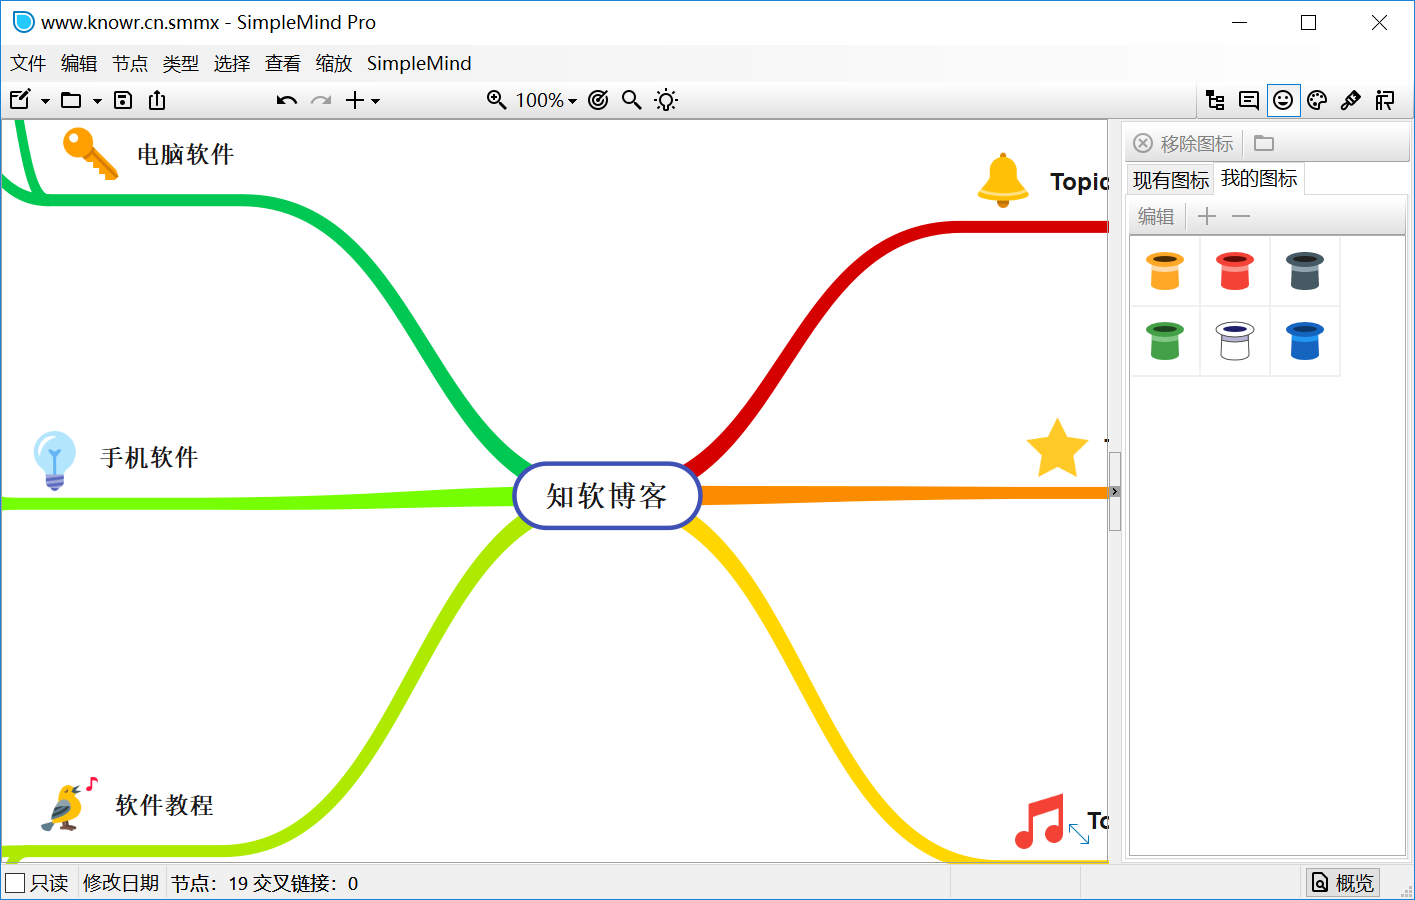
Task: Open the search magnifier tool
Action: tap(632, 100)
